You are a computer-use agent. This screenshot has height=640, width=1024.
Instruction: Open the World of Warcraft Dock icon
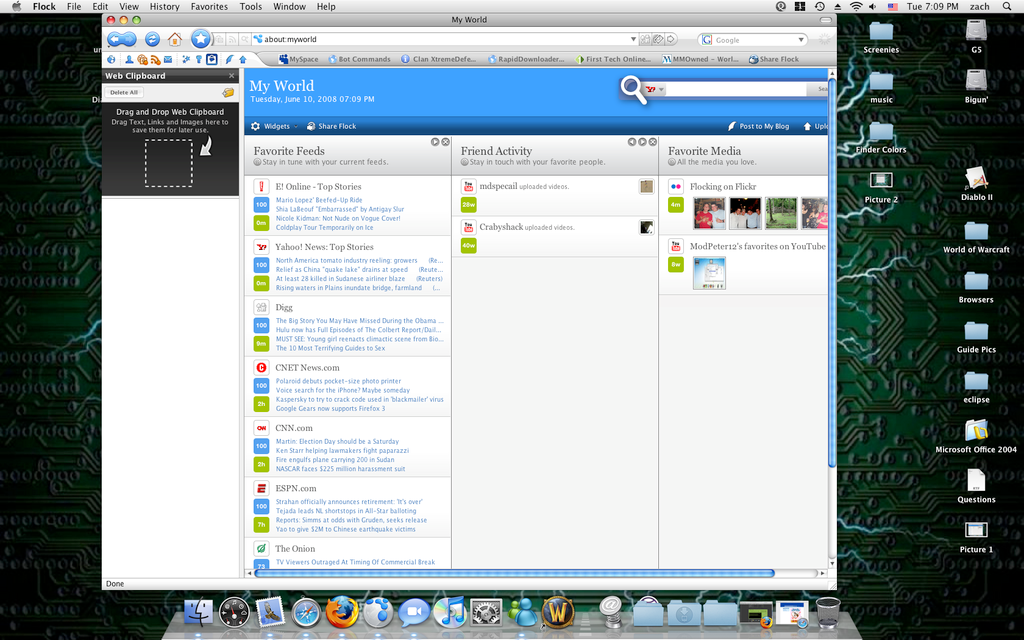click(558, 613)
